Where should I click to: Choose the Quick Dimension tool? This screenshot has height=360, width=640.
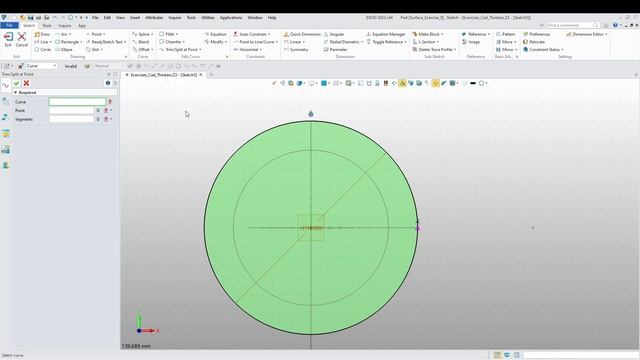point(302,34)
